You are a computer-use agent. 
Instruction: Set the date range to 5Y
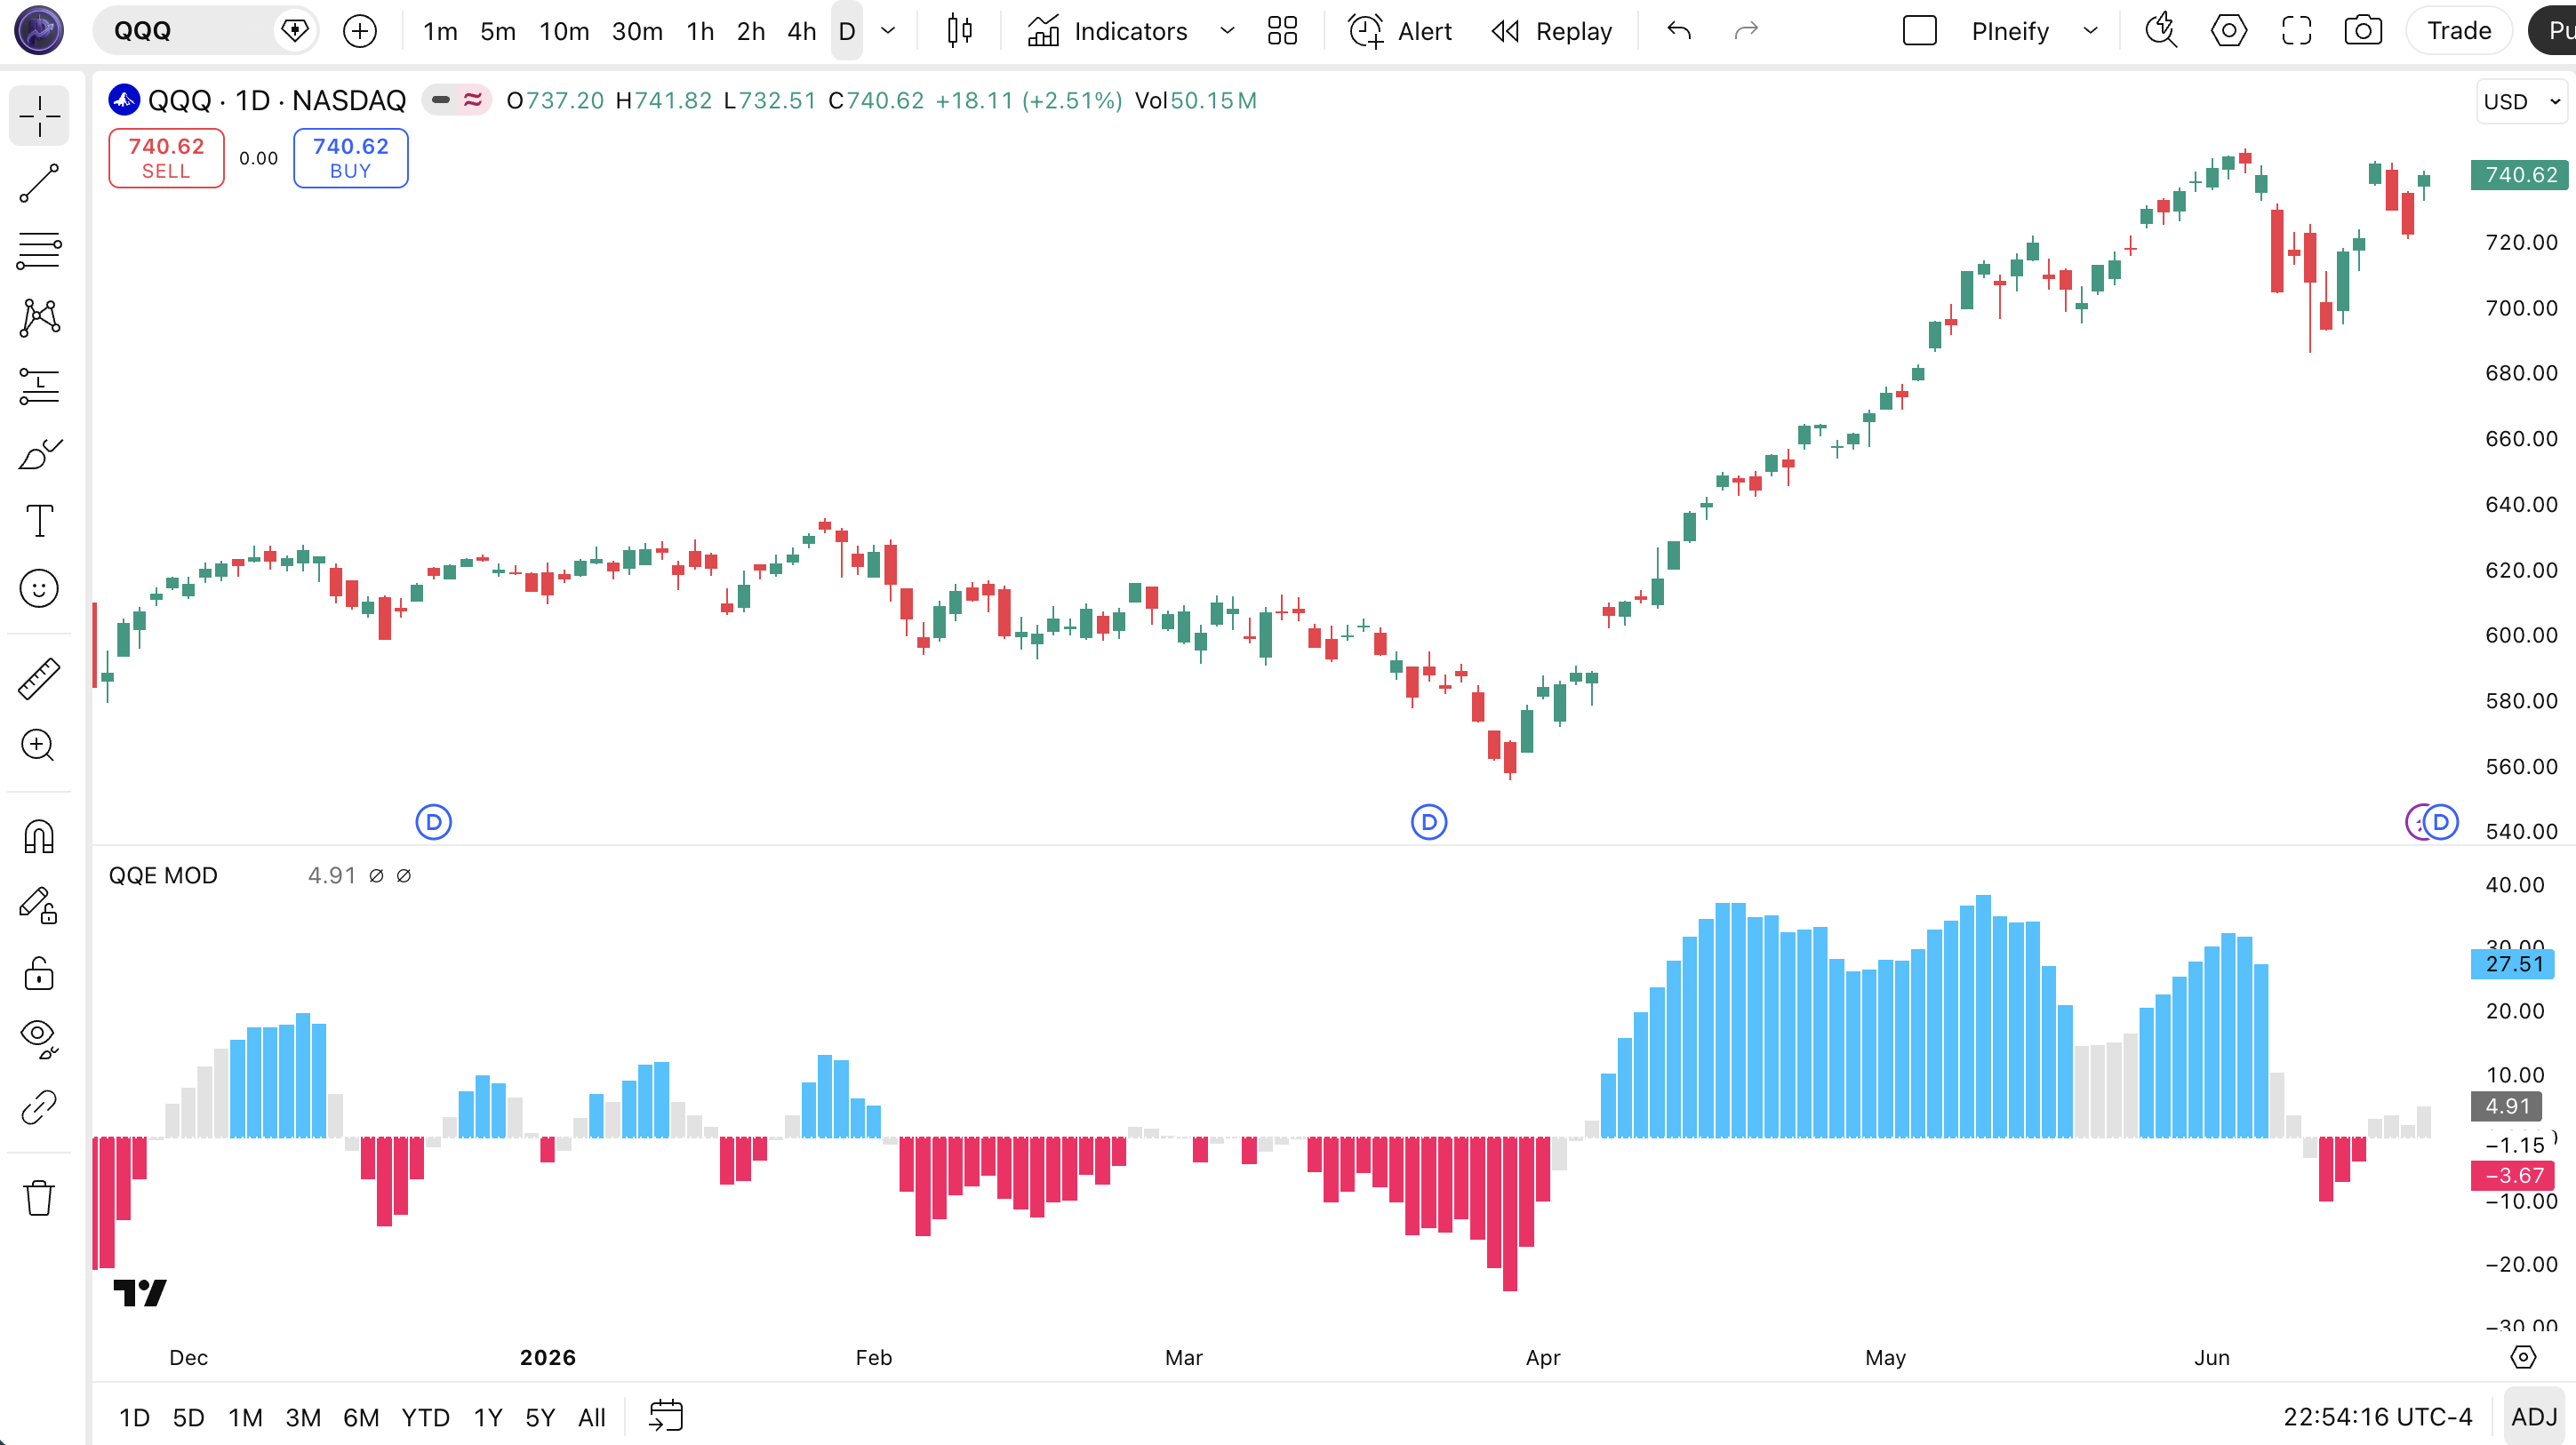click(540, 1417)
